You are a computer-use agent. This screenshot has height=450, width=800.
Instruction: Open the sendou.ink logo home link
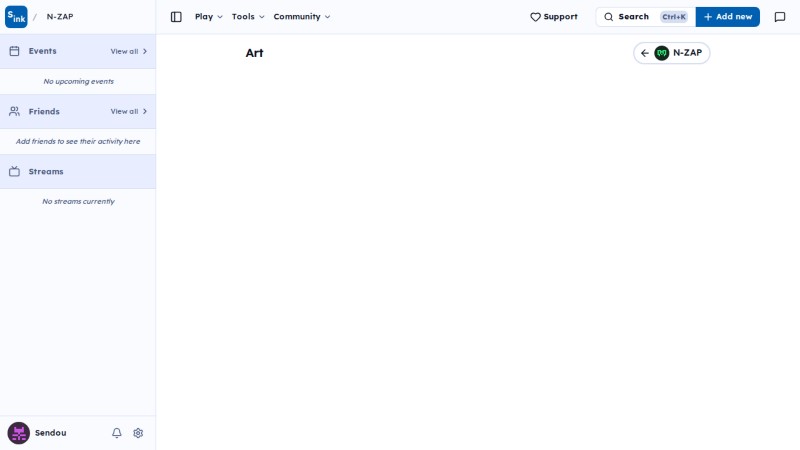pos(16,17)
